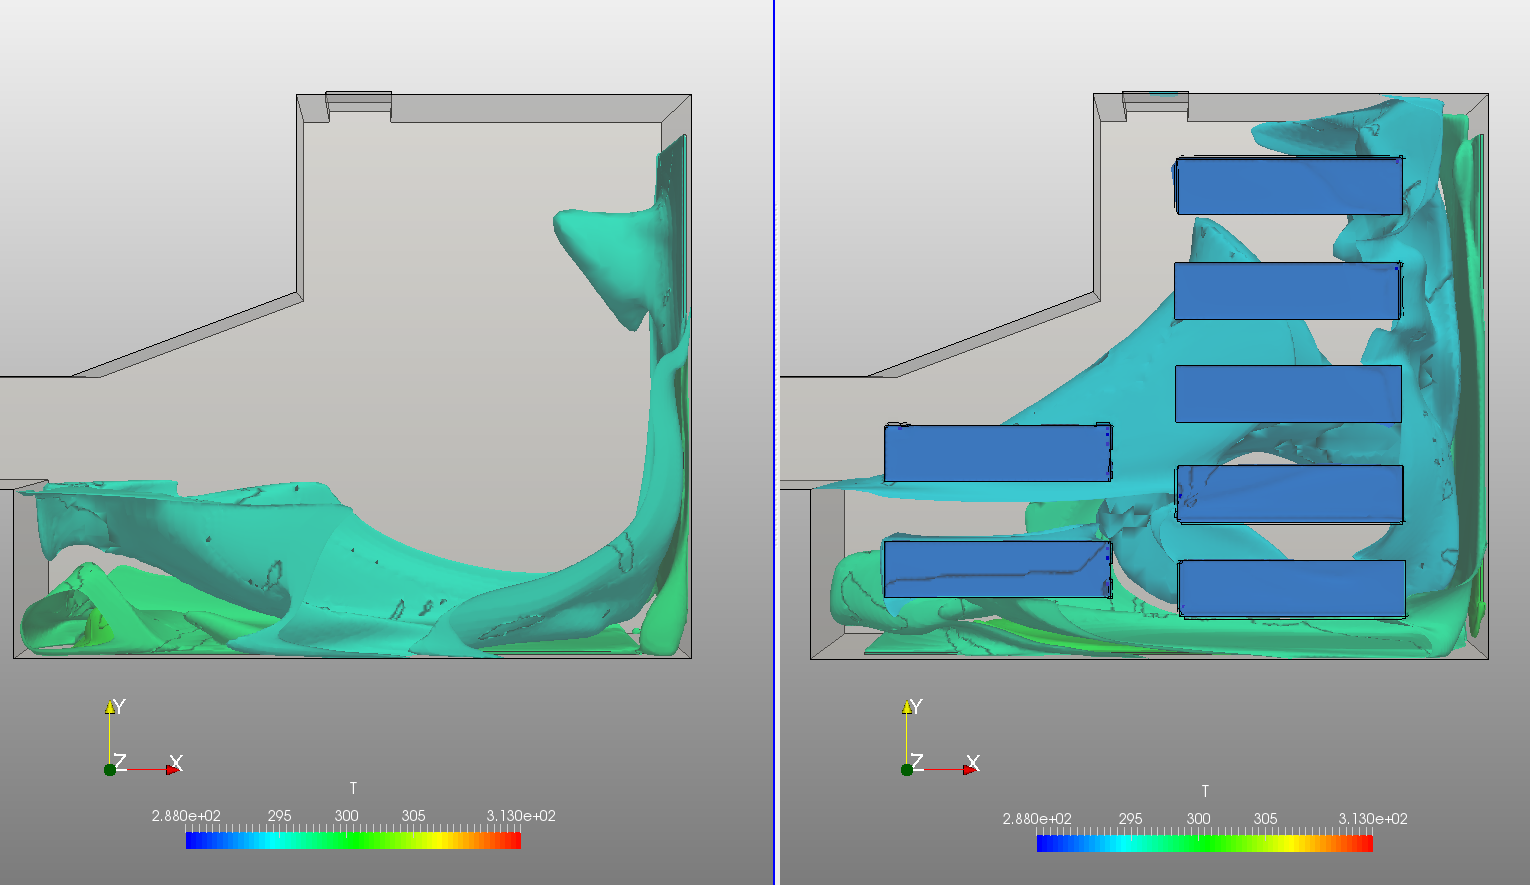Click the yellow Y axis arrow in left view
1530x885 pixels.
(x=110, y=708)
